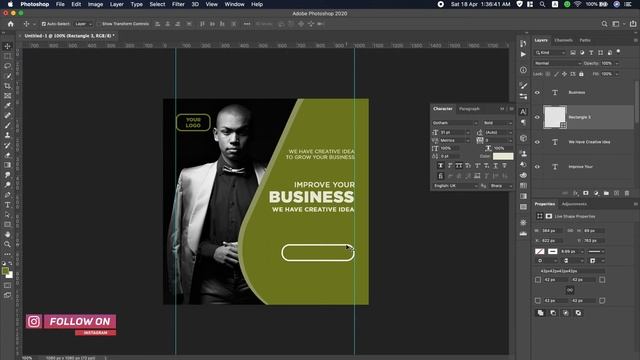Viewport: 640px width, 360px height.
Task: Enable Show Transform Controls checkbox
Action: point(99,24)
